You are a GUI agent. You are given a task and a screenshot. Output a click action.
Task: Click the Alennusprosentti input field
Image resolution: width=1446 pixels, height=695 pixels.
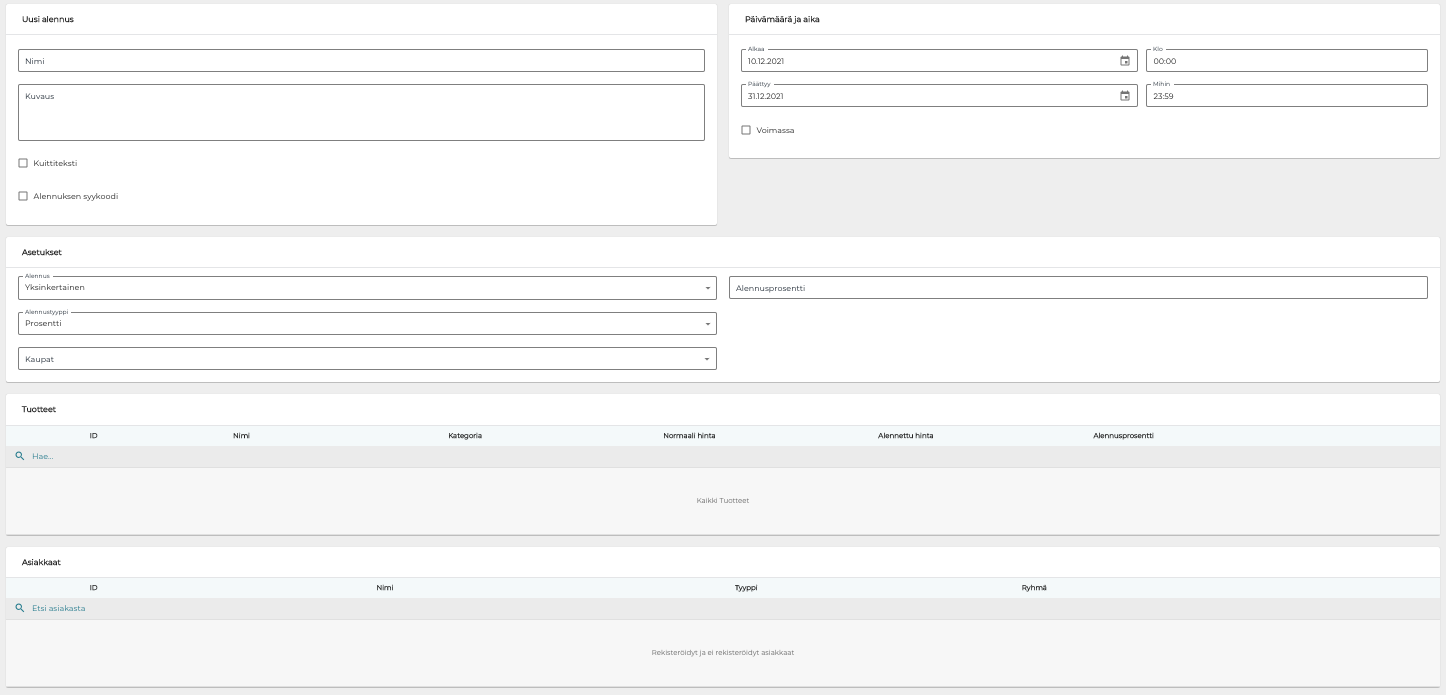[1078, 288]
